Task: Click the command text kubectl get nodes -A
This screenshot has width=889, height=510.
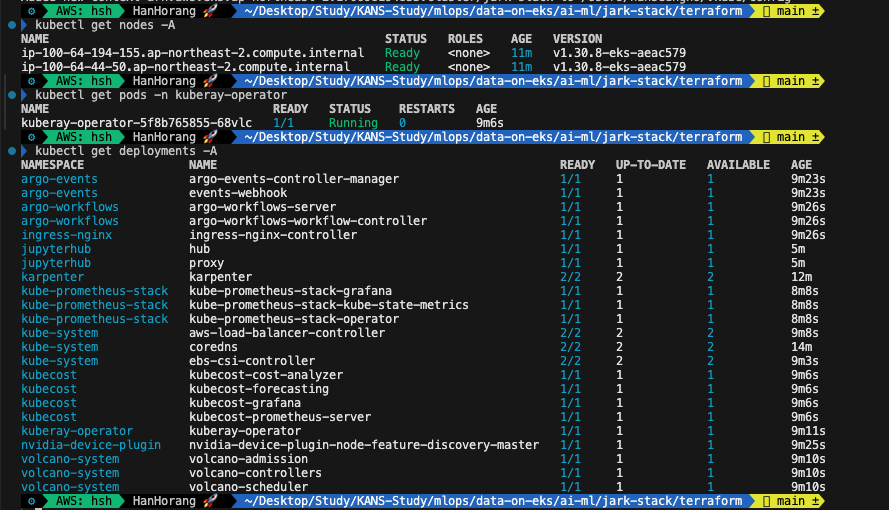Action: [105, 25]
